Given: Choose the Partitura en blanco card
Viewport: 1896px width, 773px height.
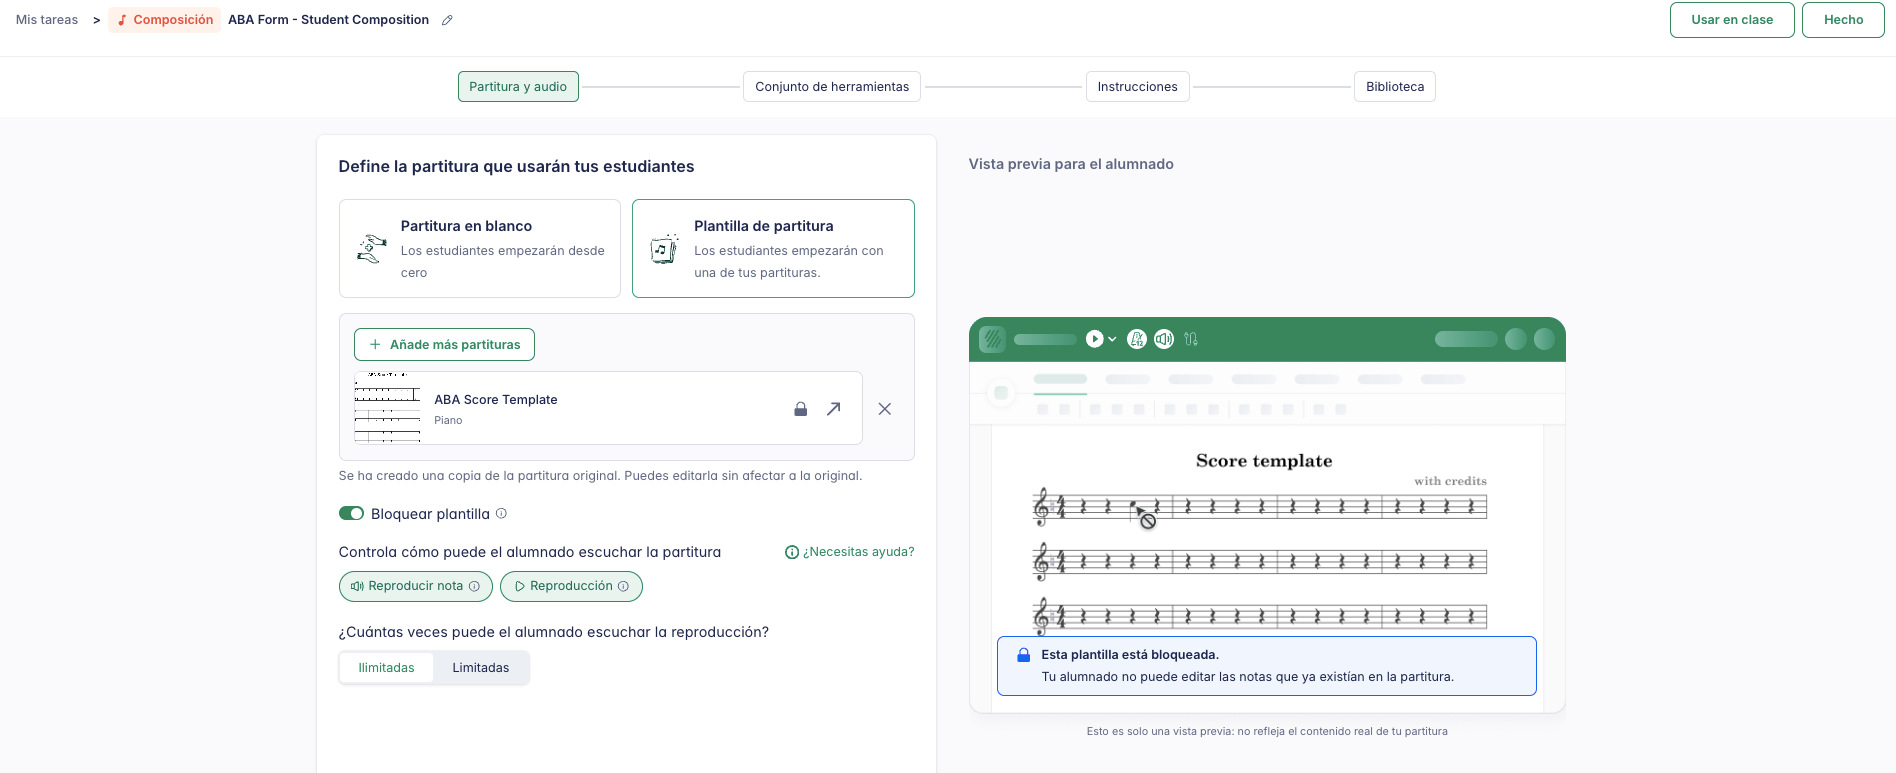Looking at the screenshot, I should tap(480, 248).
